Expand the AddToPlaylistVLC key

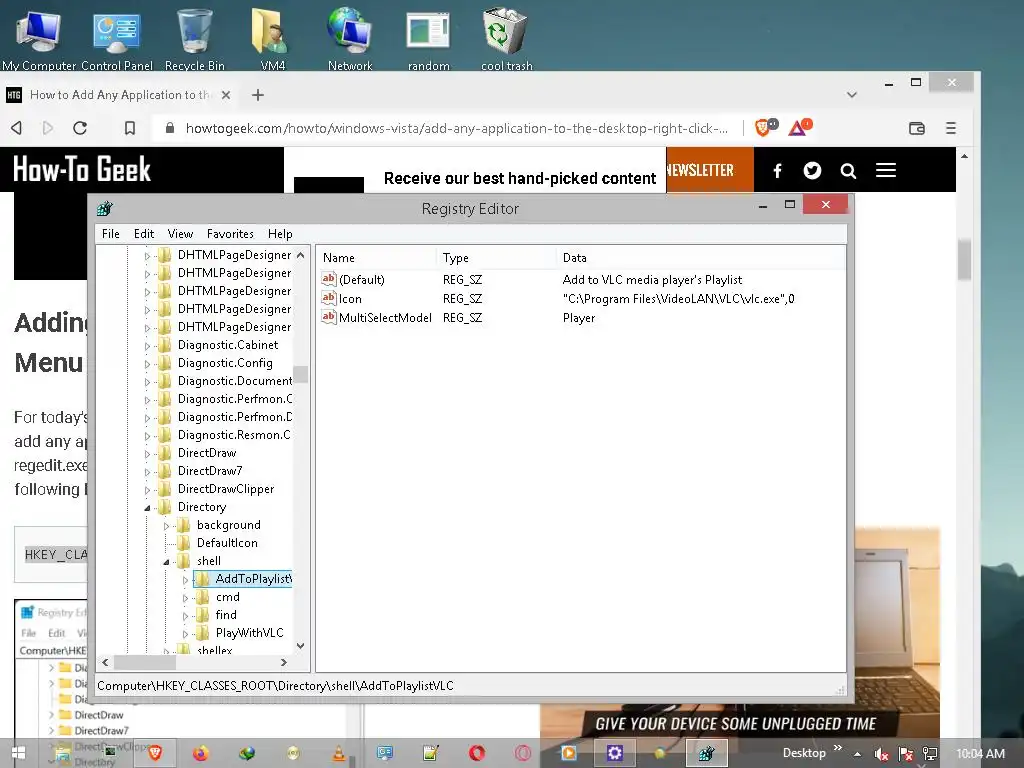185,579
